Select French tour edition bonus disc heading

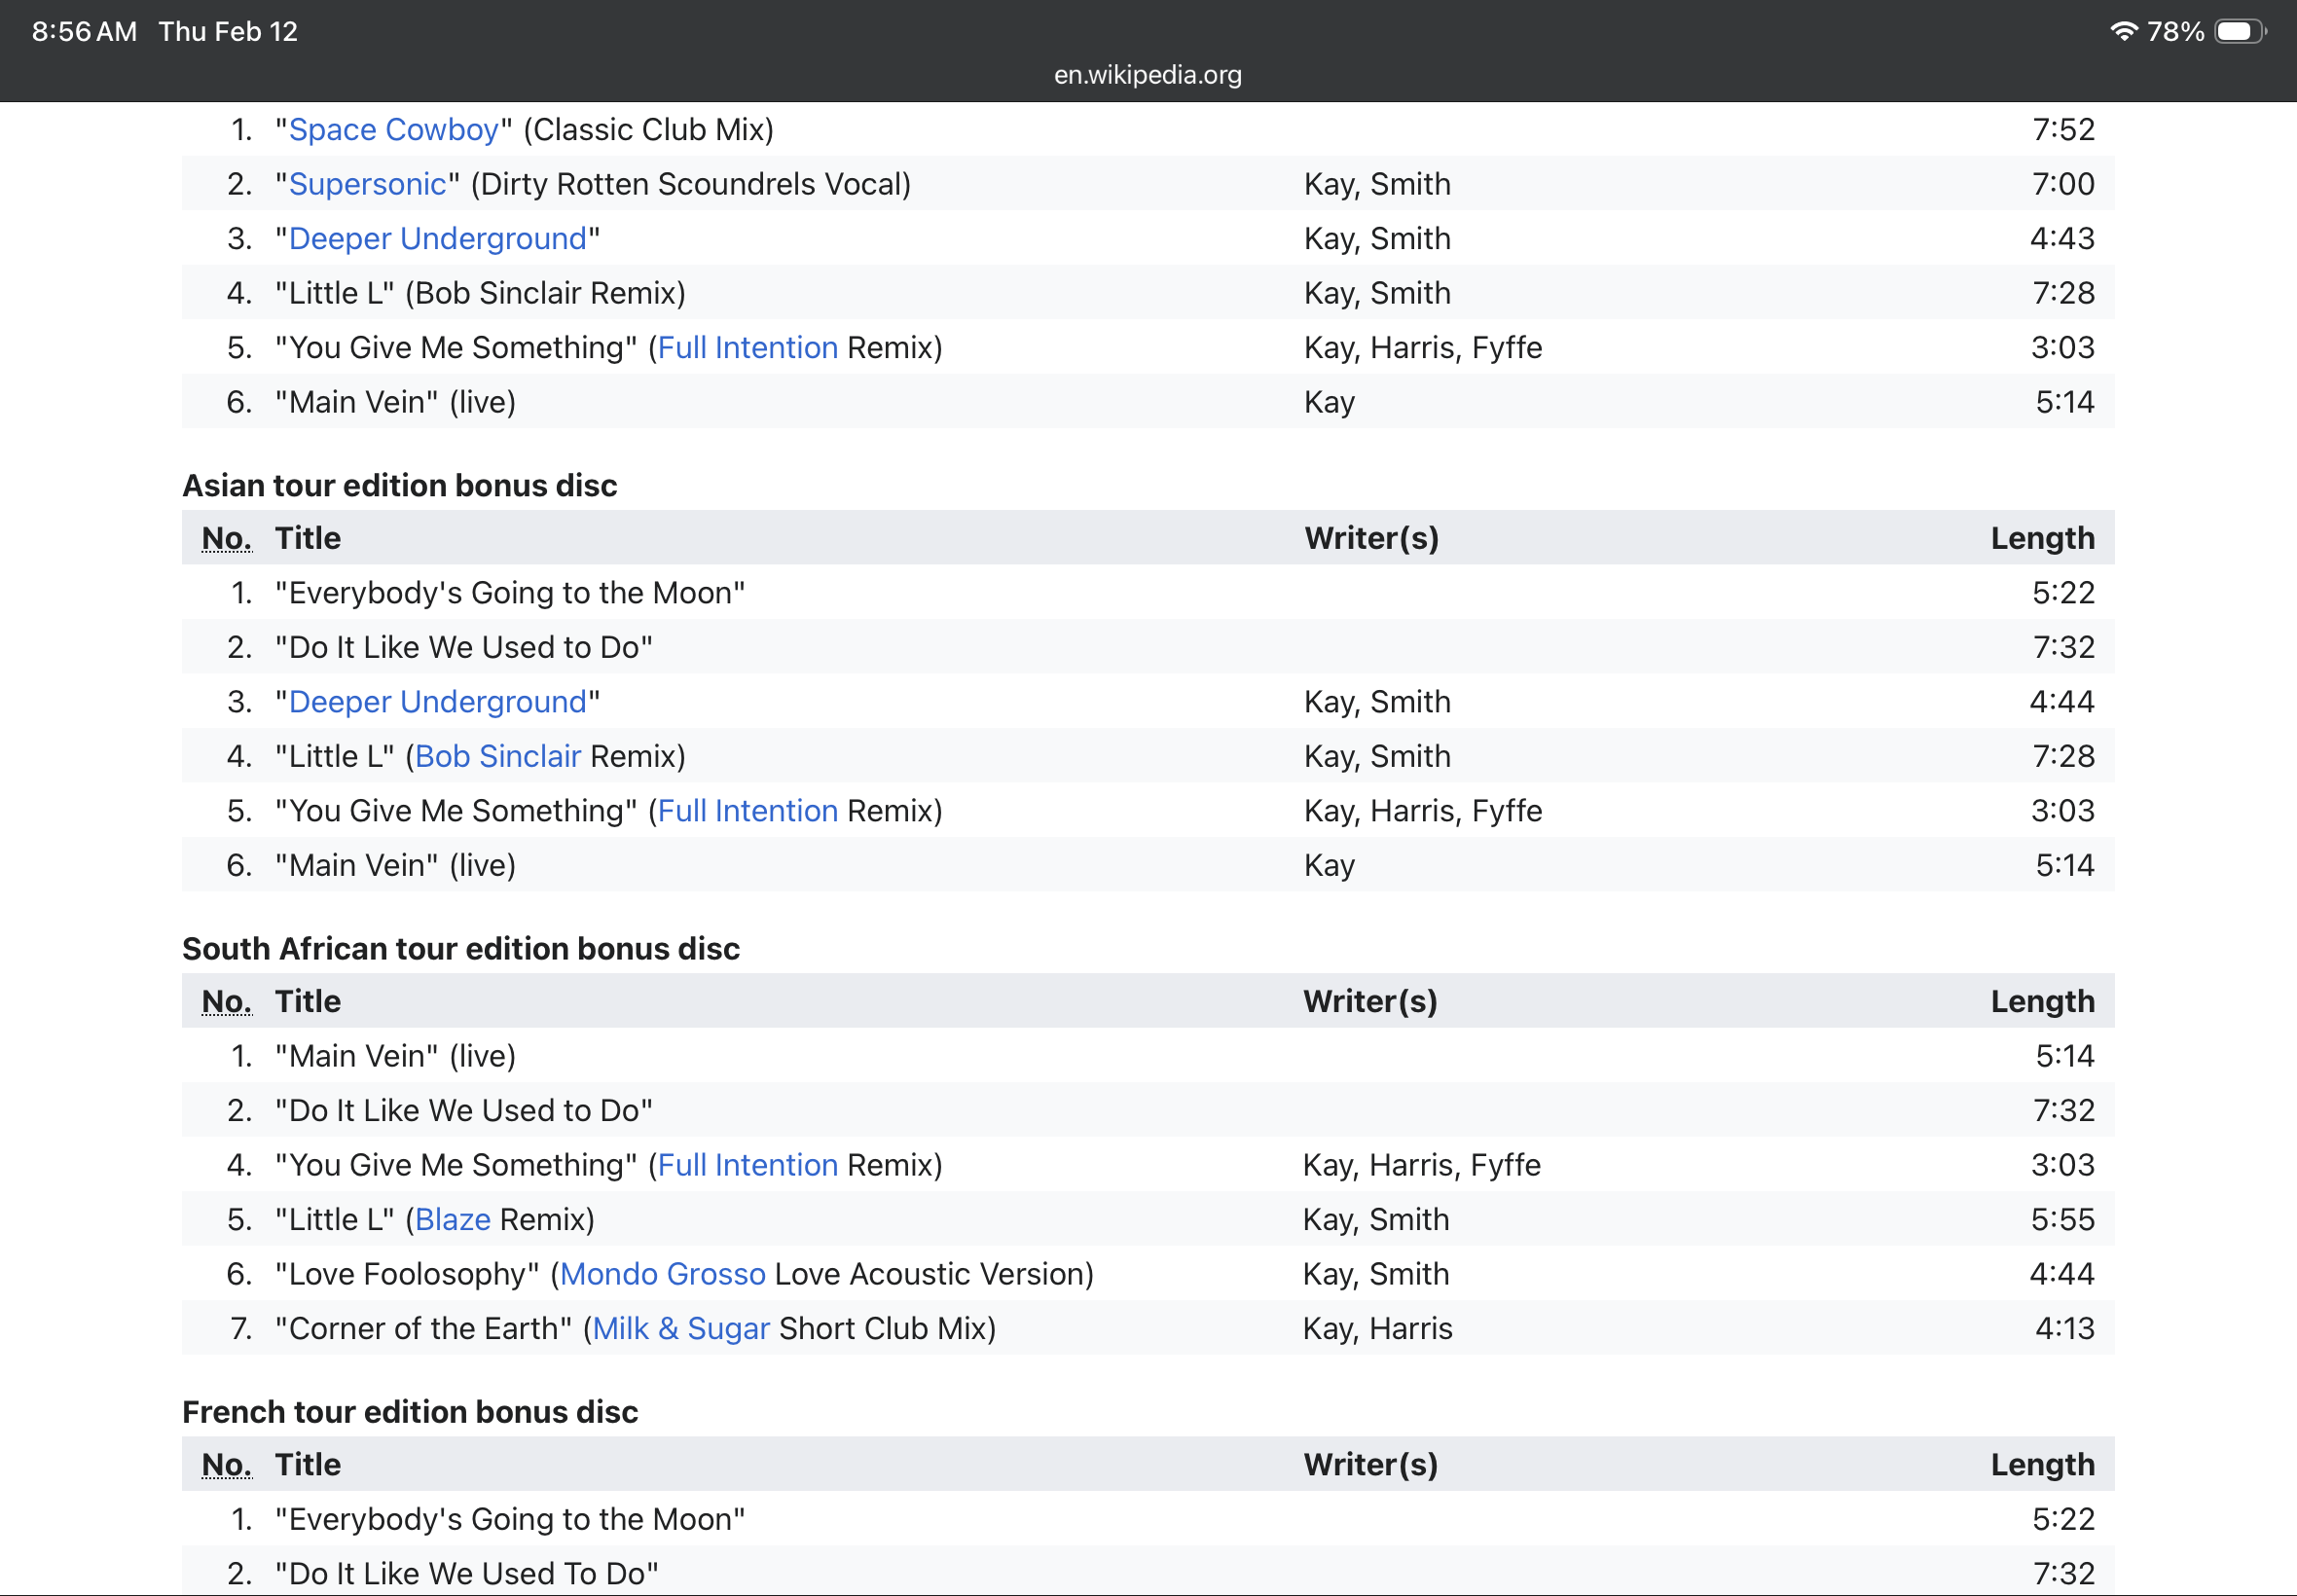click(410, 1411)
